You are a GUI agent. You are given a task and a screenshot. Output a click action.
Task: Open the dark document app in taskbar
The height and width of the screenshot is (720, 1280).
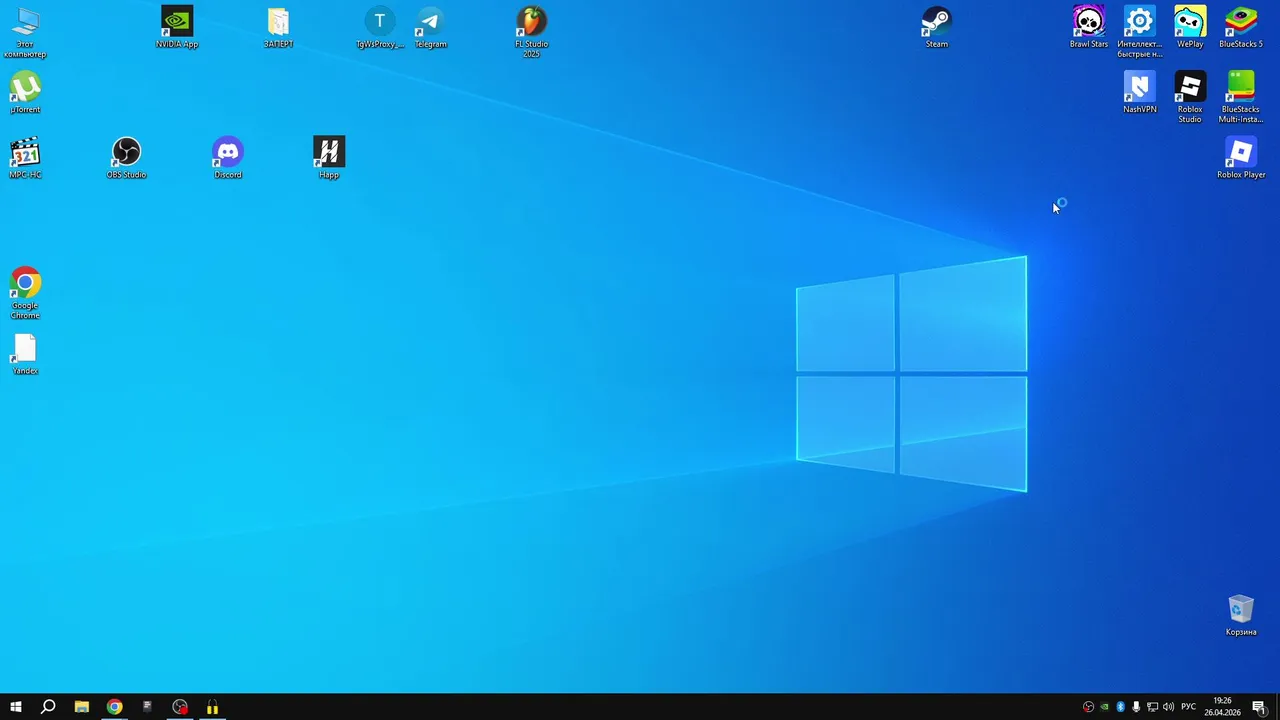147,707
